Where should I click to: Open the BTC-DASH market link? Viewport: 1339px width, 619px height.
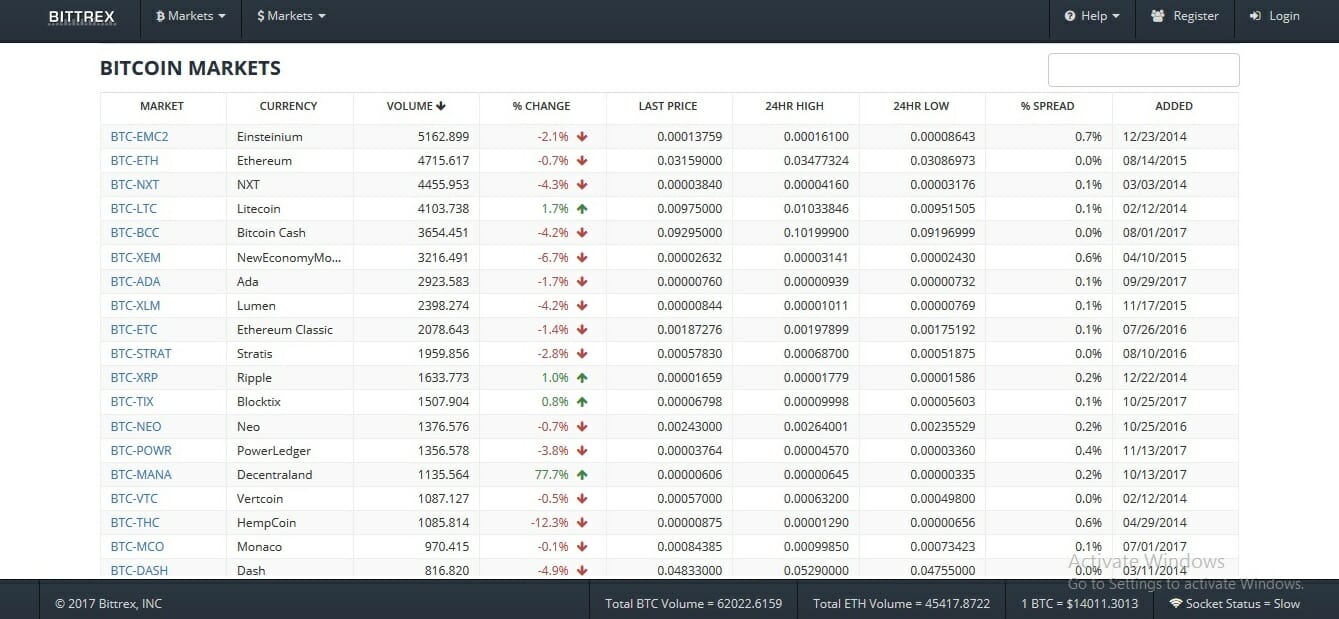139,571
